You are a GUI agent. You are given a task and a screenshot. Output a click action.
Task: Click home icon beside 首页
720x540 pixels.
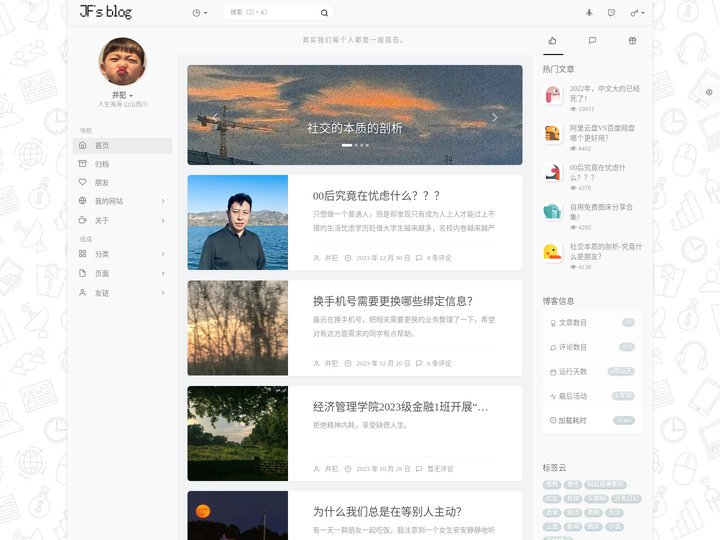pyautogui.click(x=83, y=145)
